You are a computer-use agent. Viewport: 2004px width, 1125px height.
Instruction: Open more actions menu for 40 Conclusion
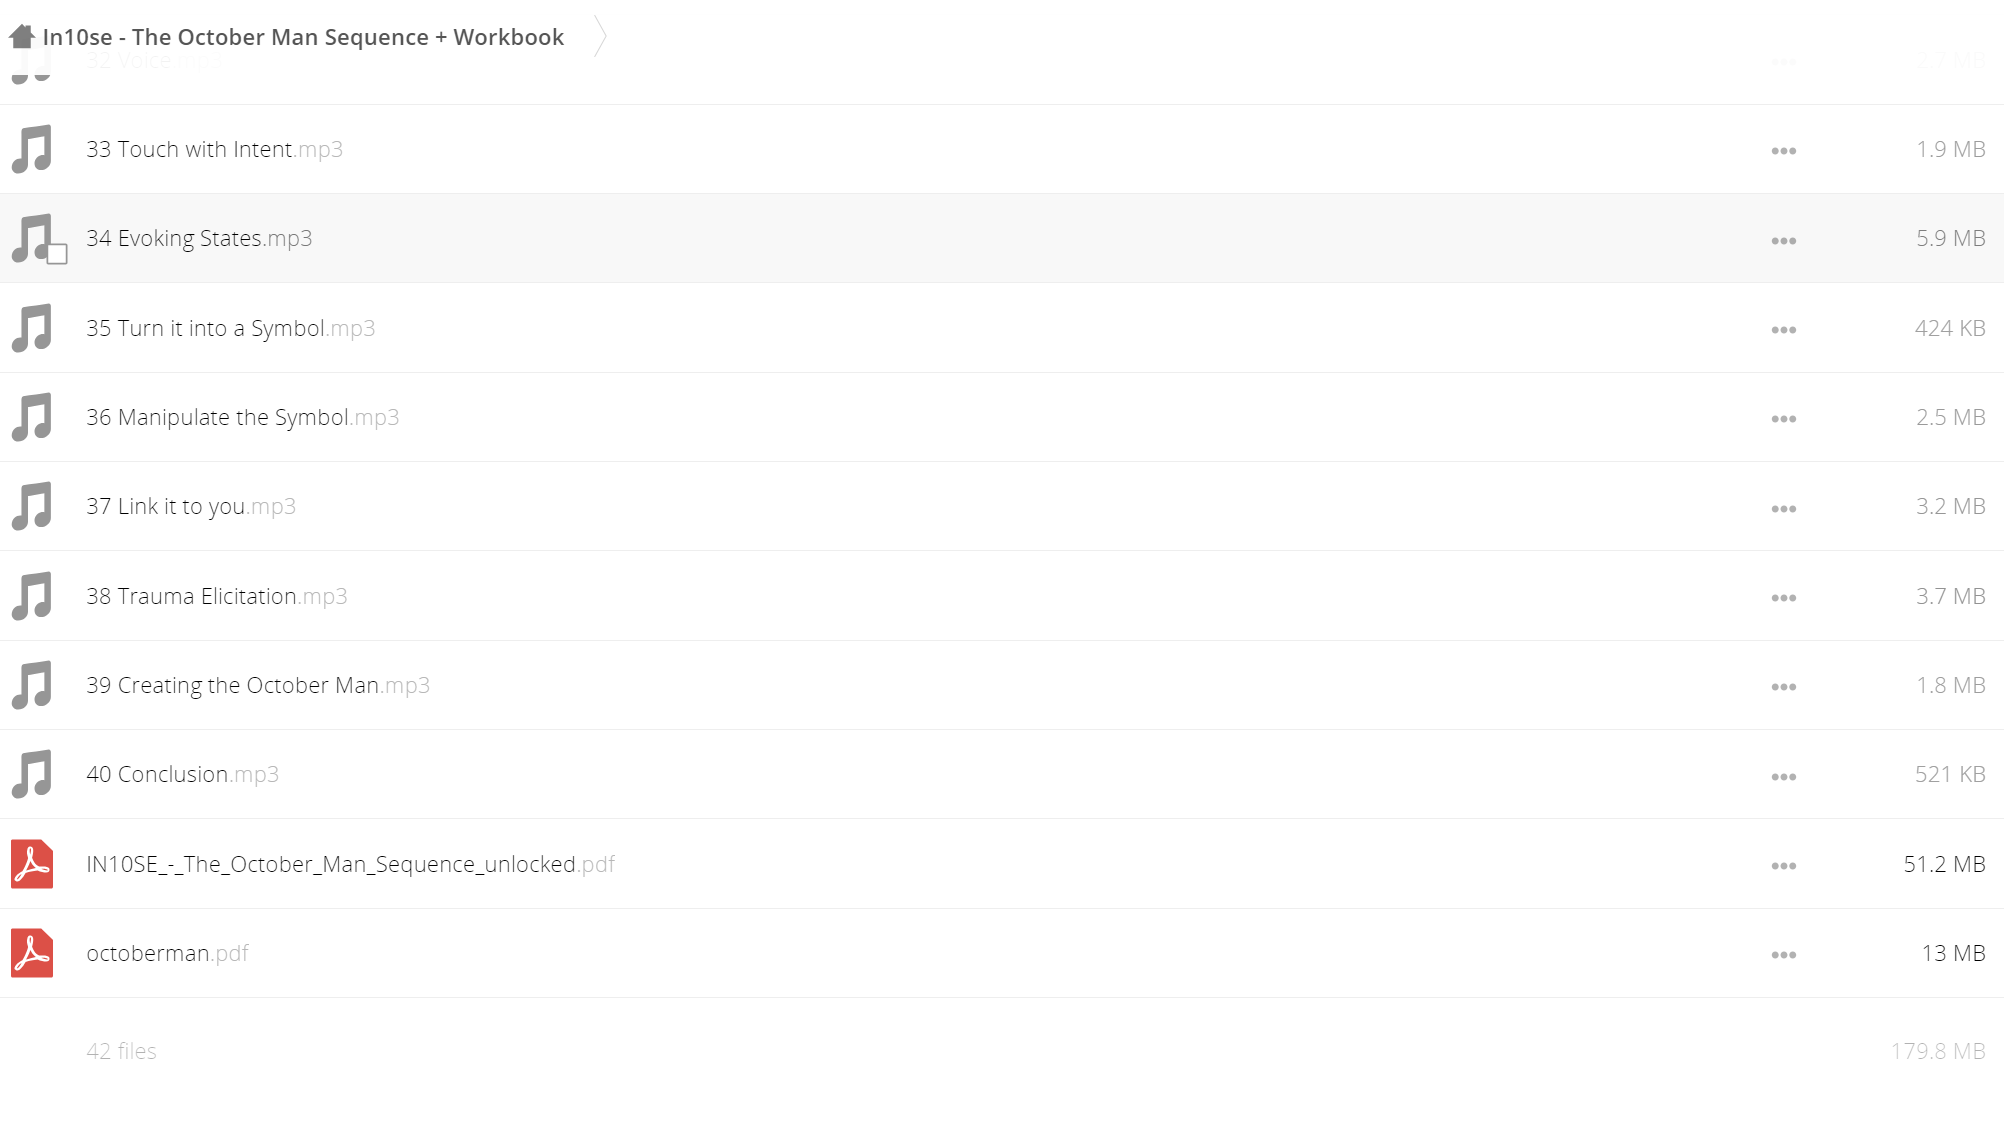(x=1784, y=777)
